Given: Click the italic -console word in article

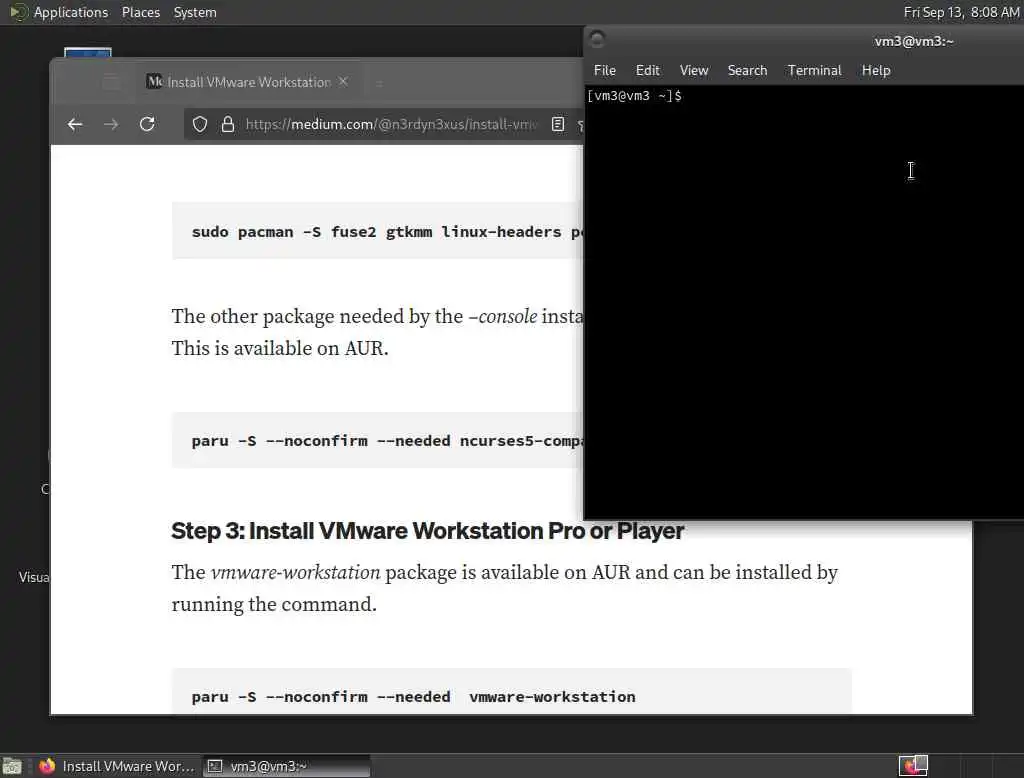Looking at the screenshot, I should point(503,317).
